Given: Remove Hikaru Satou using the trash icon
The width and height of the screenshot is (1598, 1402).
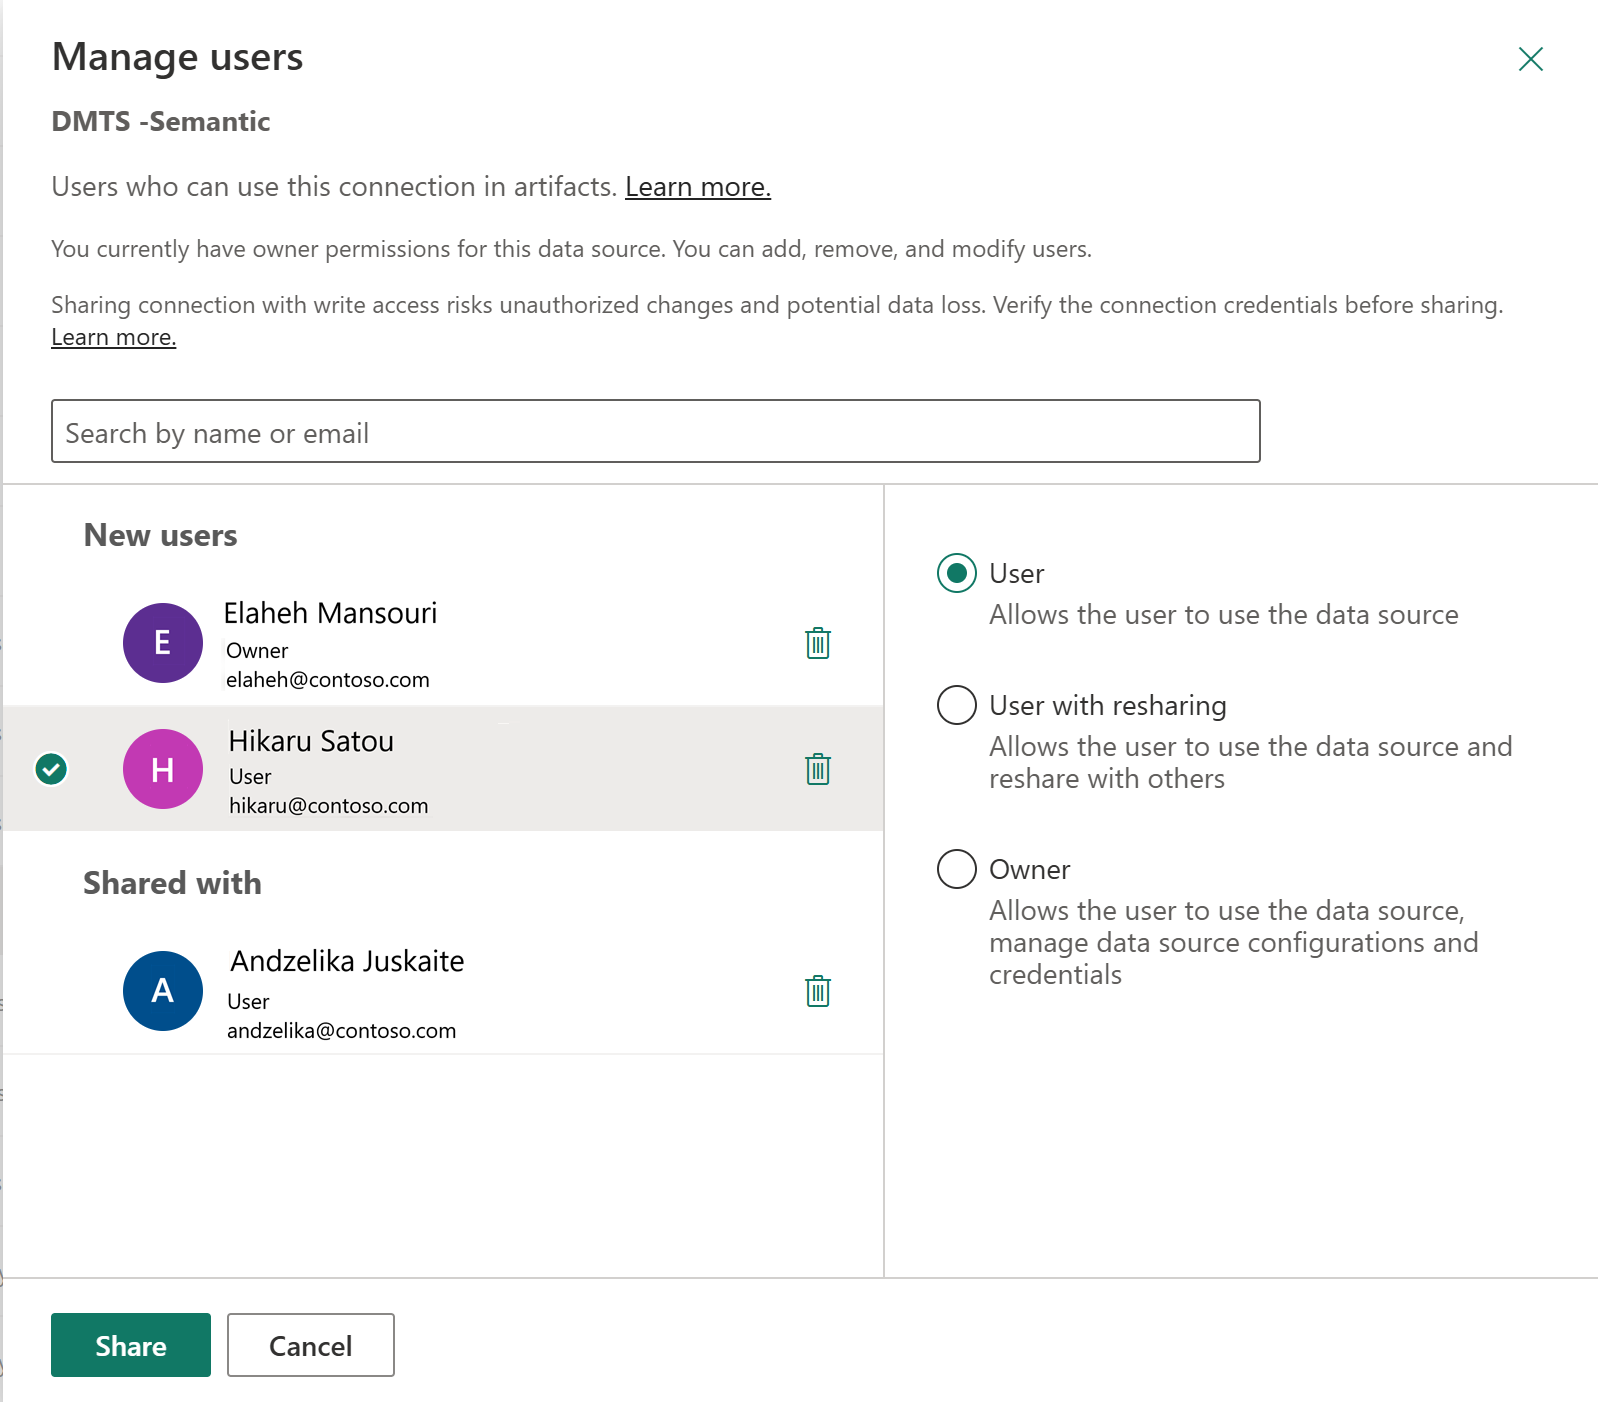Looking at the screenshot, I should (818, 769).
